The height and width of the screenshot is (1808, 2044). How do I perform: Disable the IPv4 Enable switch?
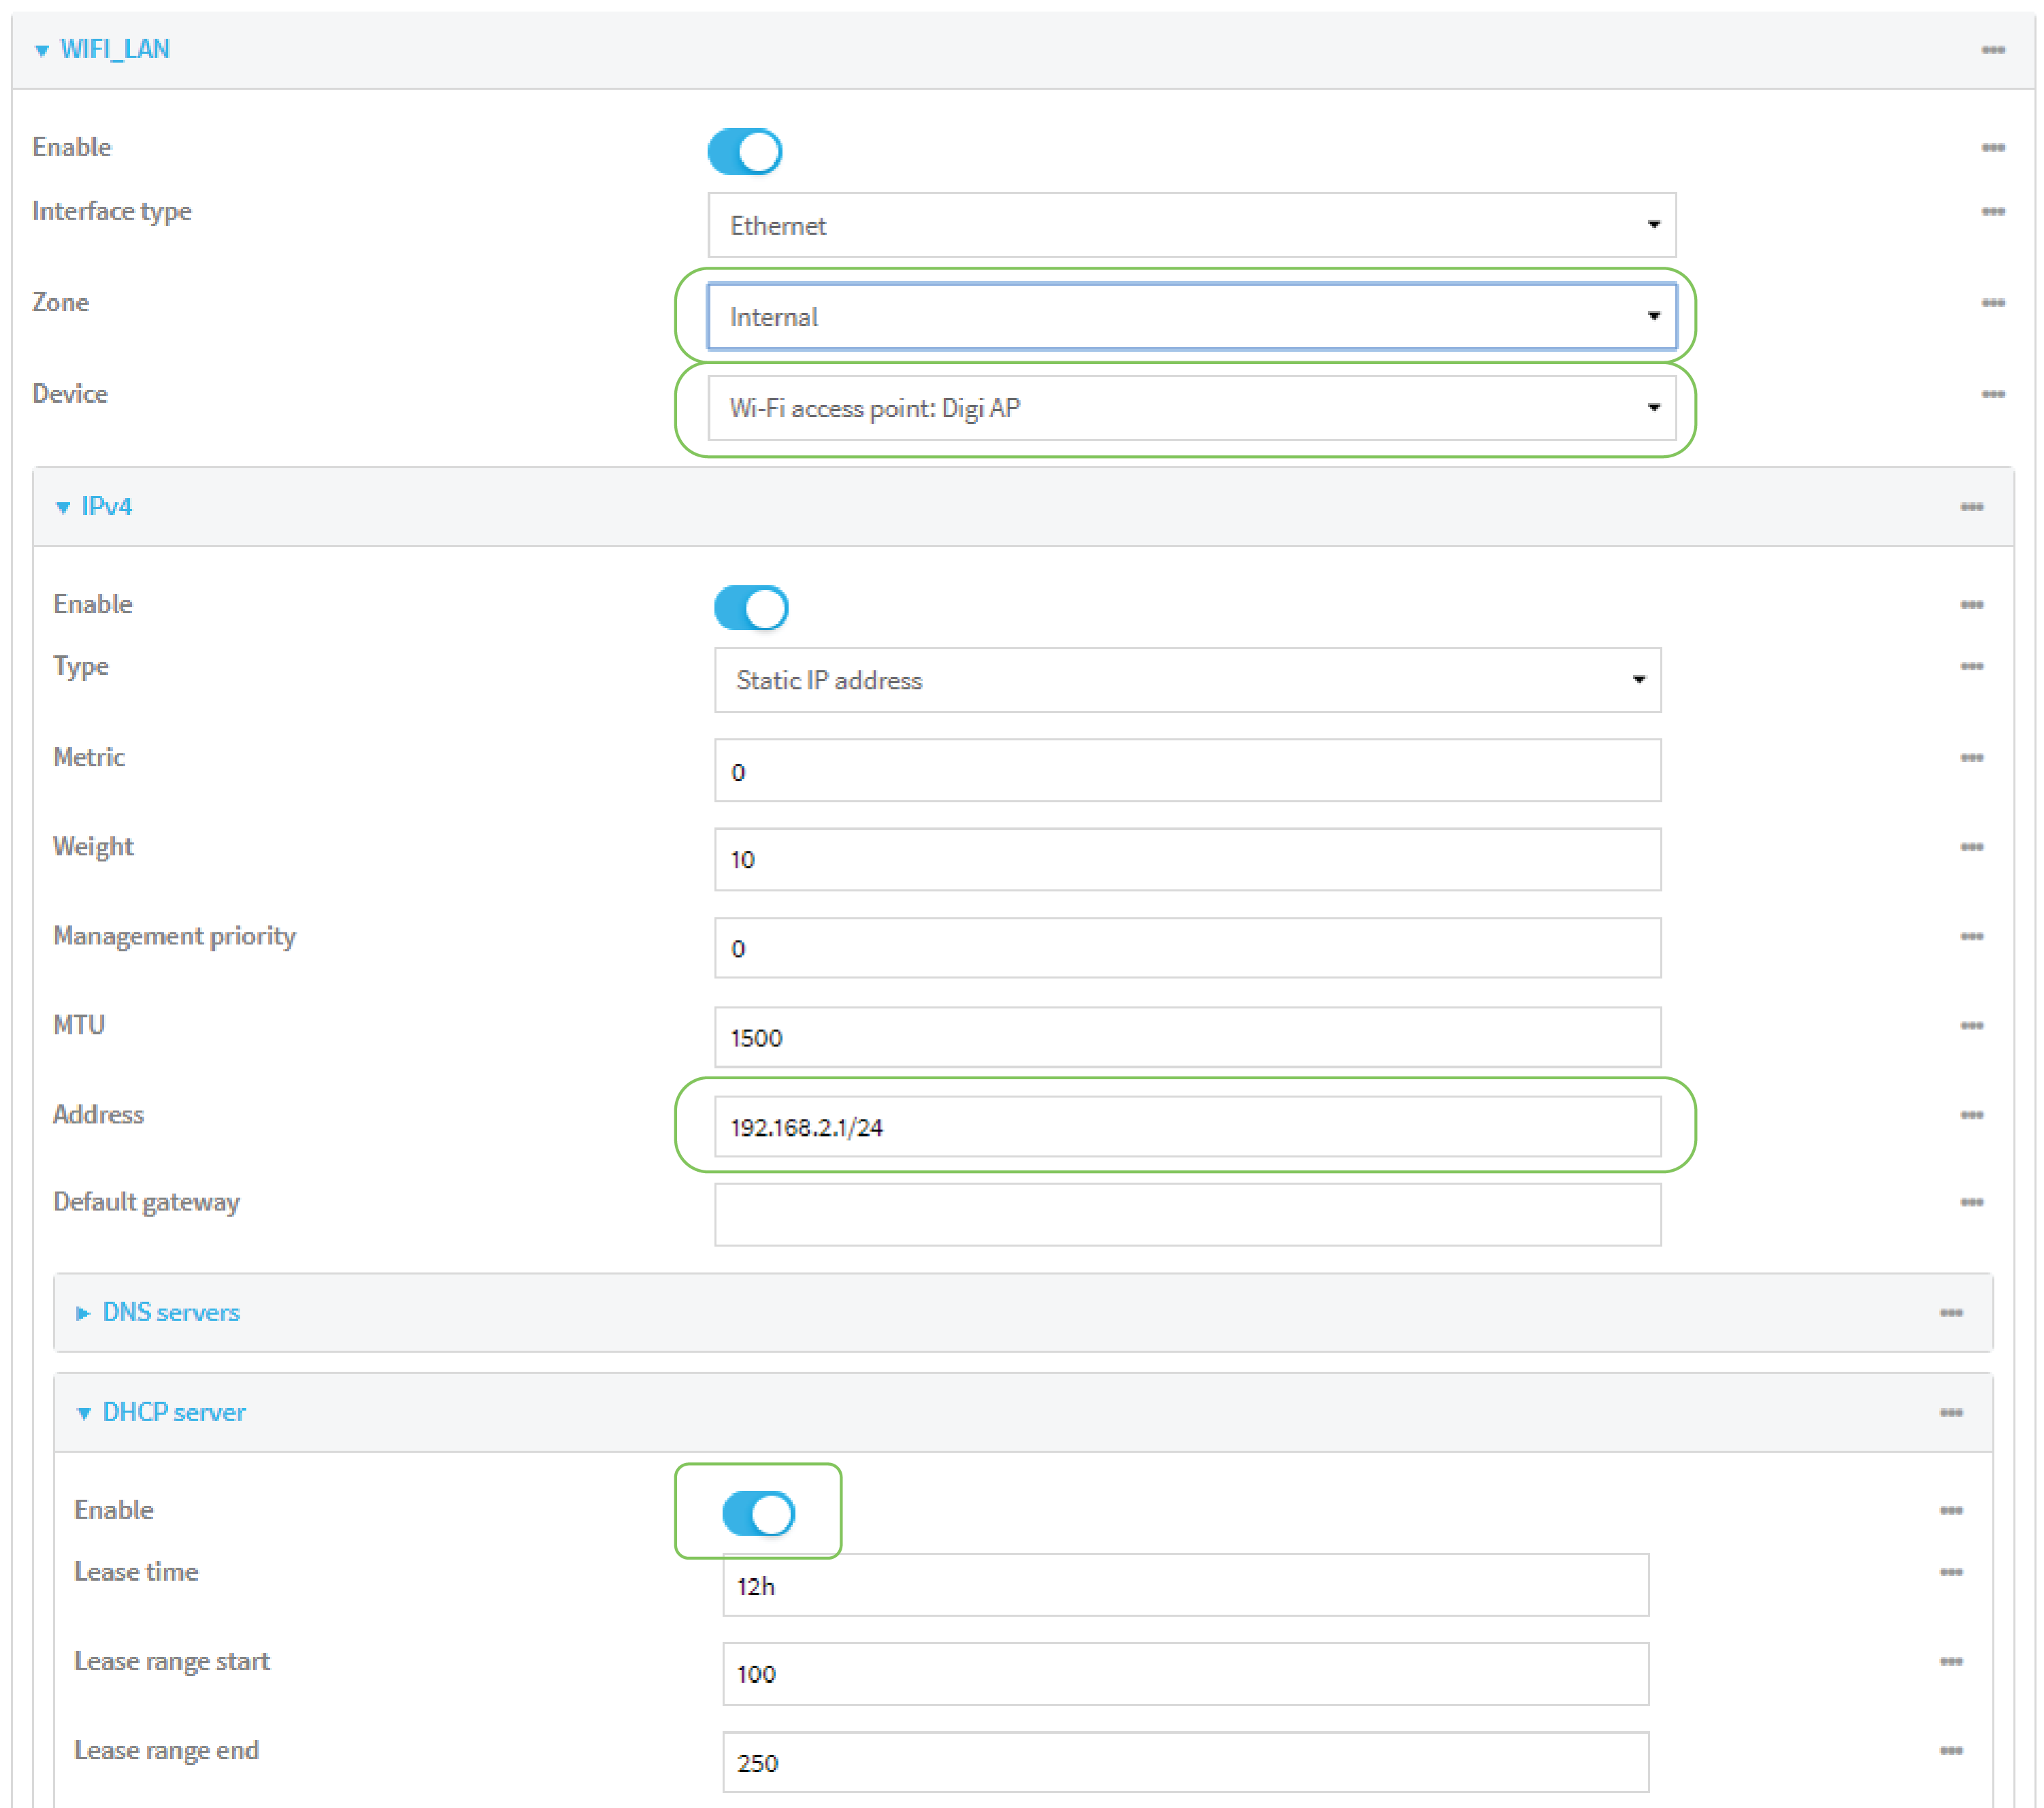tap(751, 608)
